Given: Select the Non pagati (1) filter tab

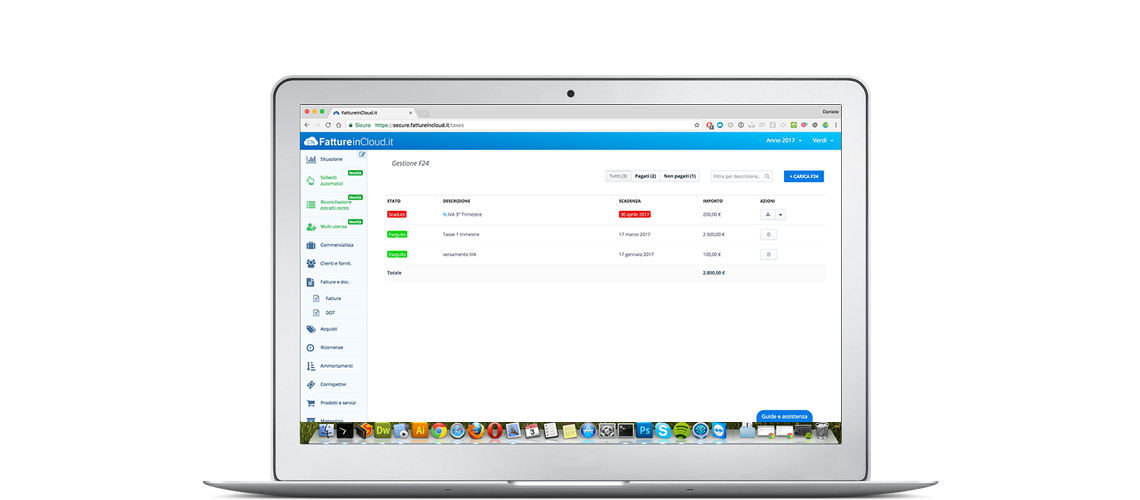Looking at the screenshot, I should pos(680,176).
